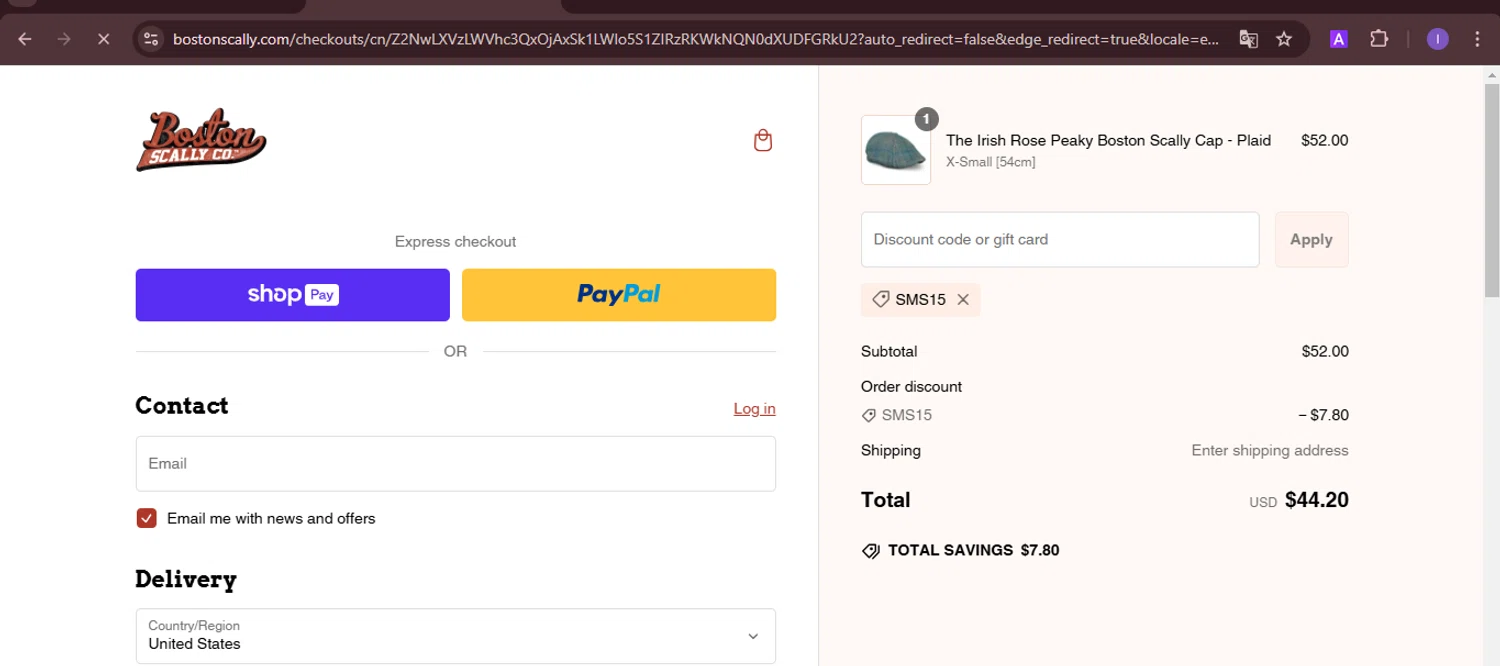Click the 'TOTAL SAVINGS $7.80' text

click(x=973, y=550)
